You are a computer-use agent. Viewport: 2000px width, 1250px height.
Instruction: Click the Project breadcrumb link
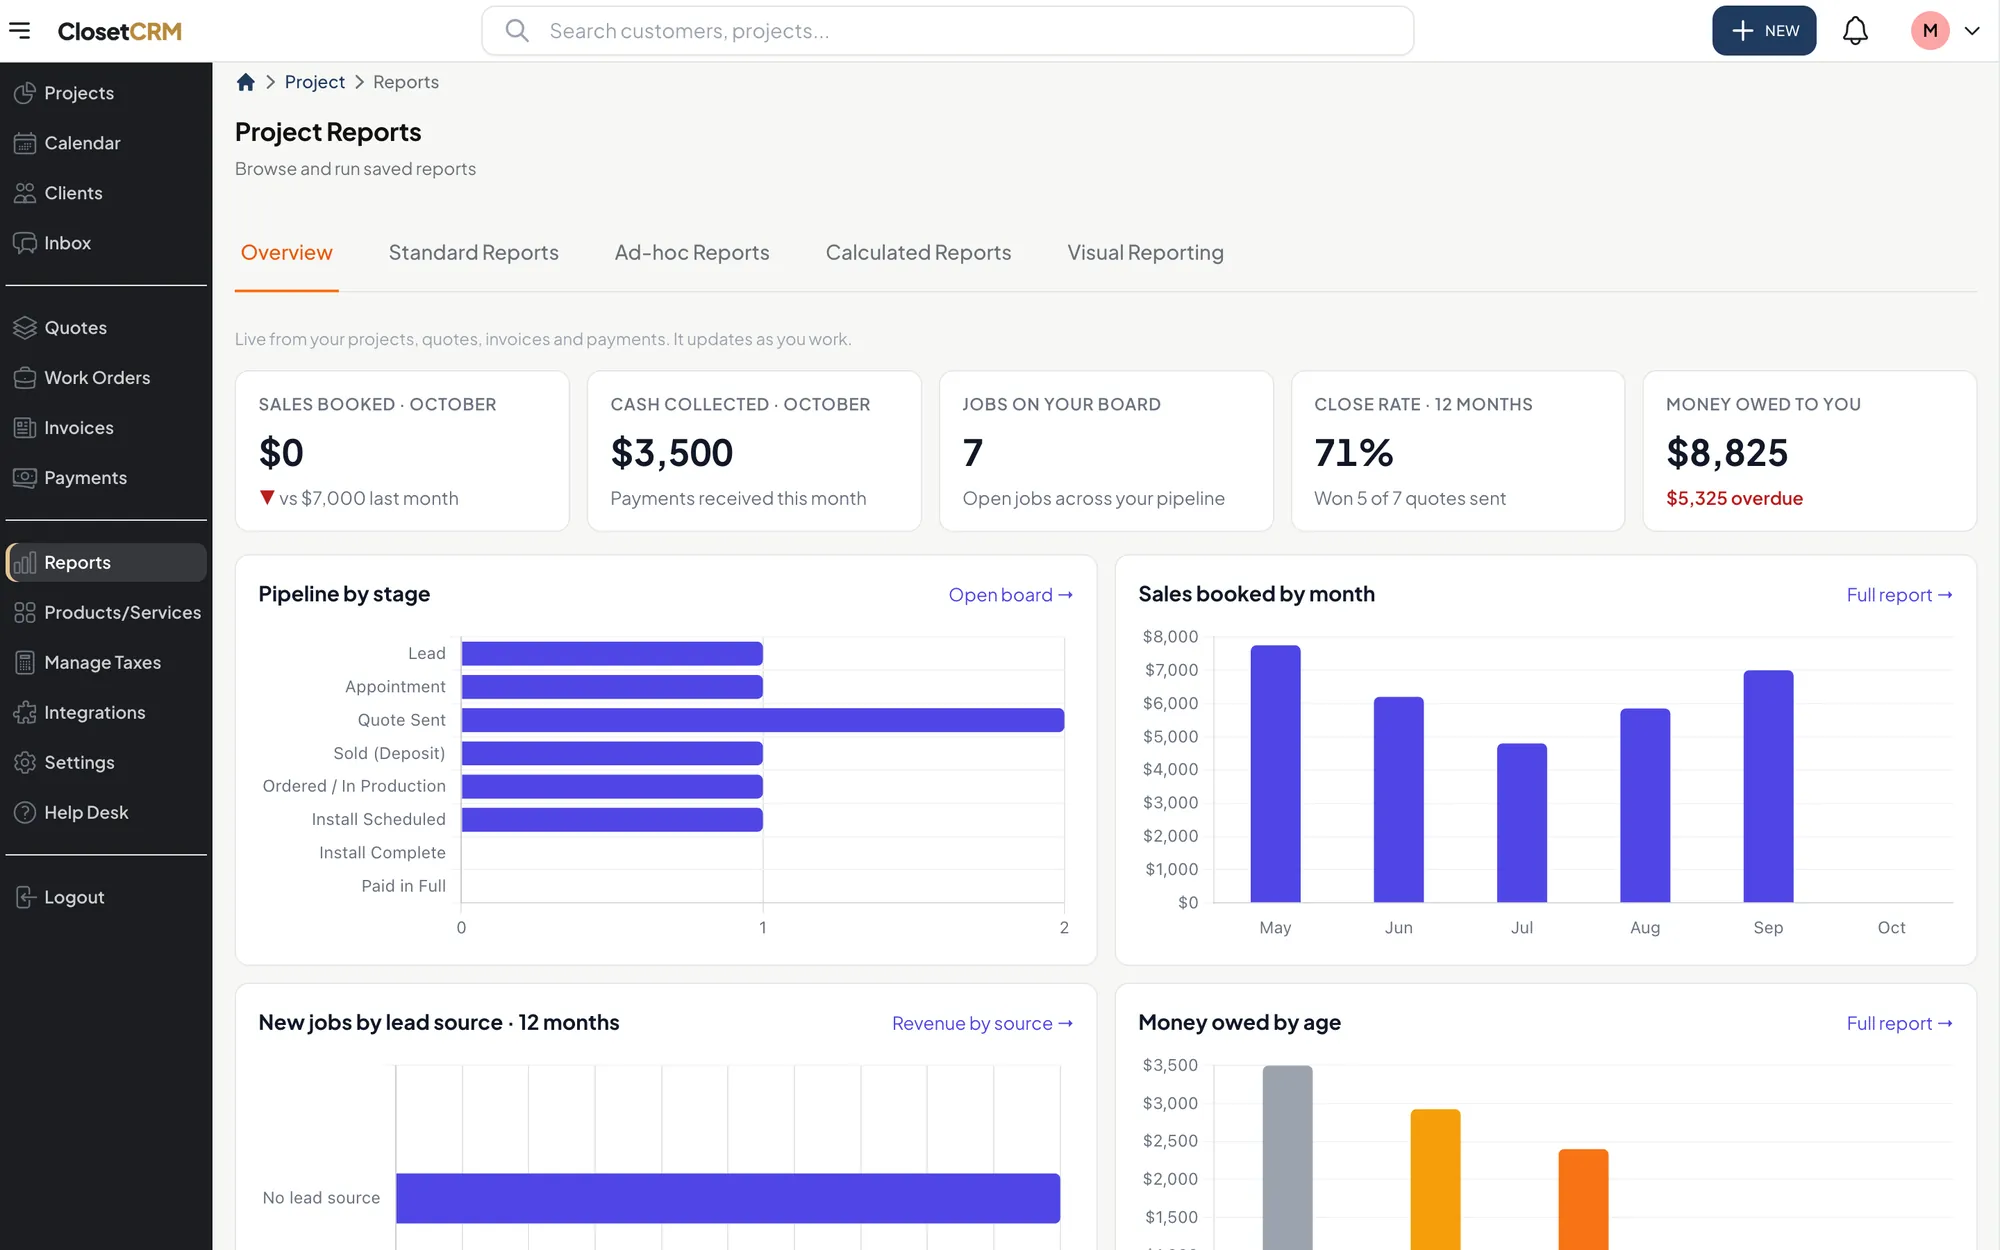click(314, 82)
